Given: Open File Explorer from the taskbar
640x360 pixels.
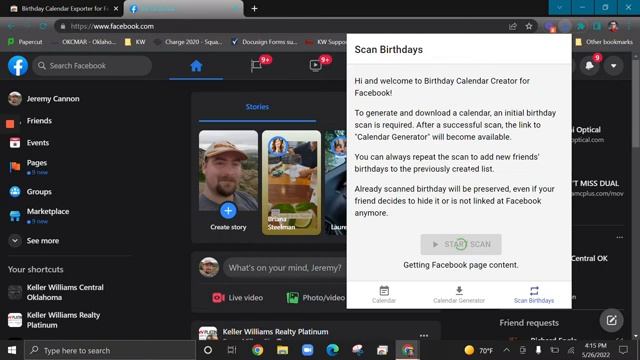Looking at the screenshot, I should (282, 350).
